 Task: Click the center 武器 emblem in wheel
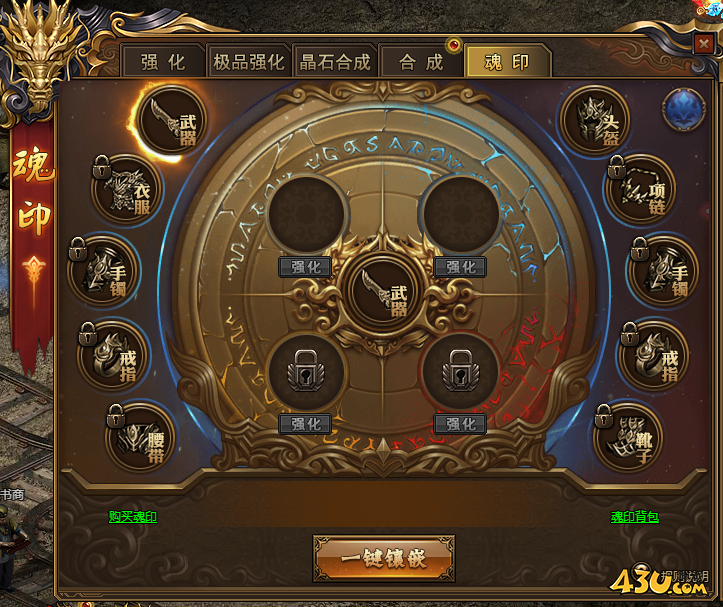pos(382,294)
